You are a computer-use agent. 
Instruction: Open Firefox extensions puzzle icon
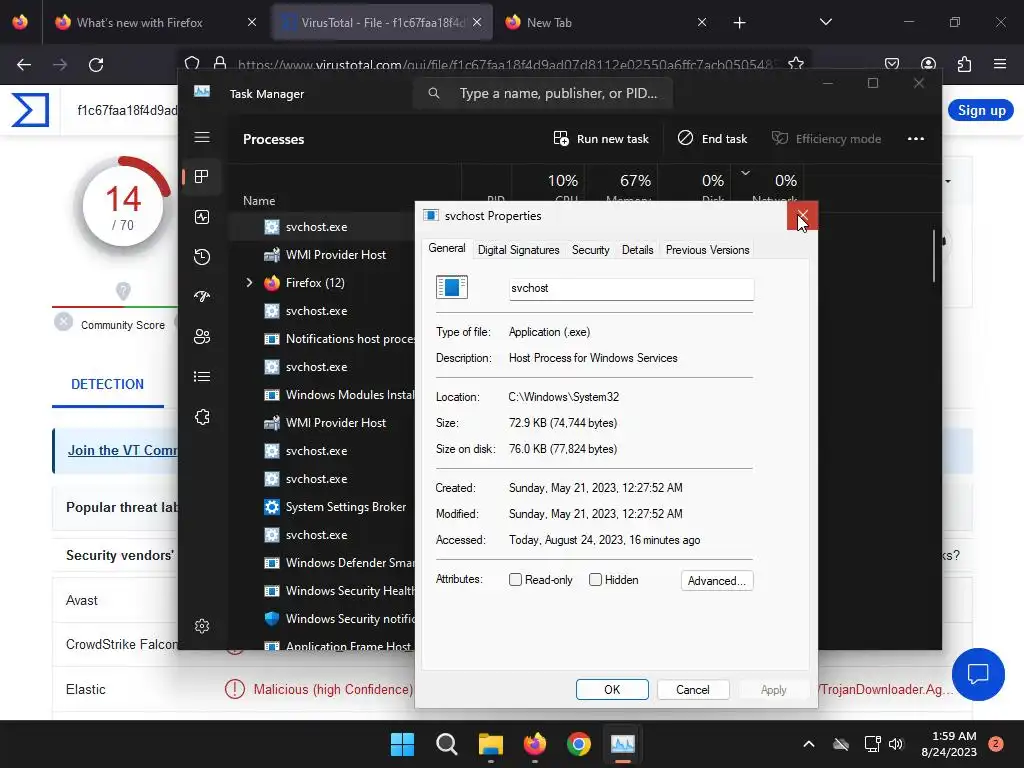[964, 64]
